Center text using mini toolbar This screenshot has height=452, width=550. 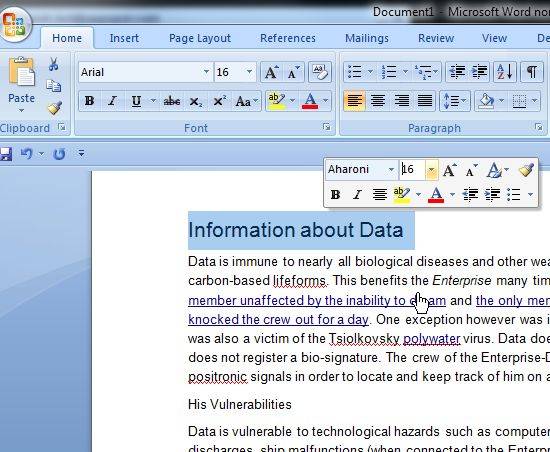(379, 194)
